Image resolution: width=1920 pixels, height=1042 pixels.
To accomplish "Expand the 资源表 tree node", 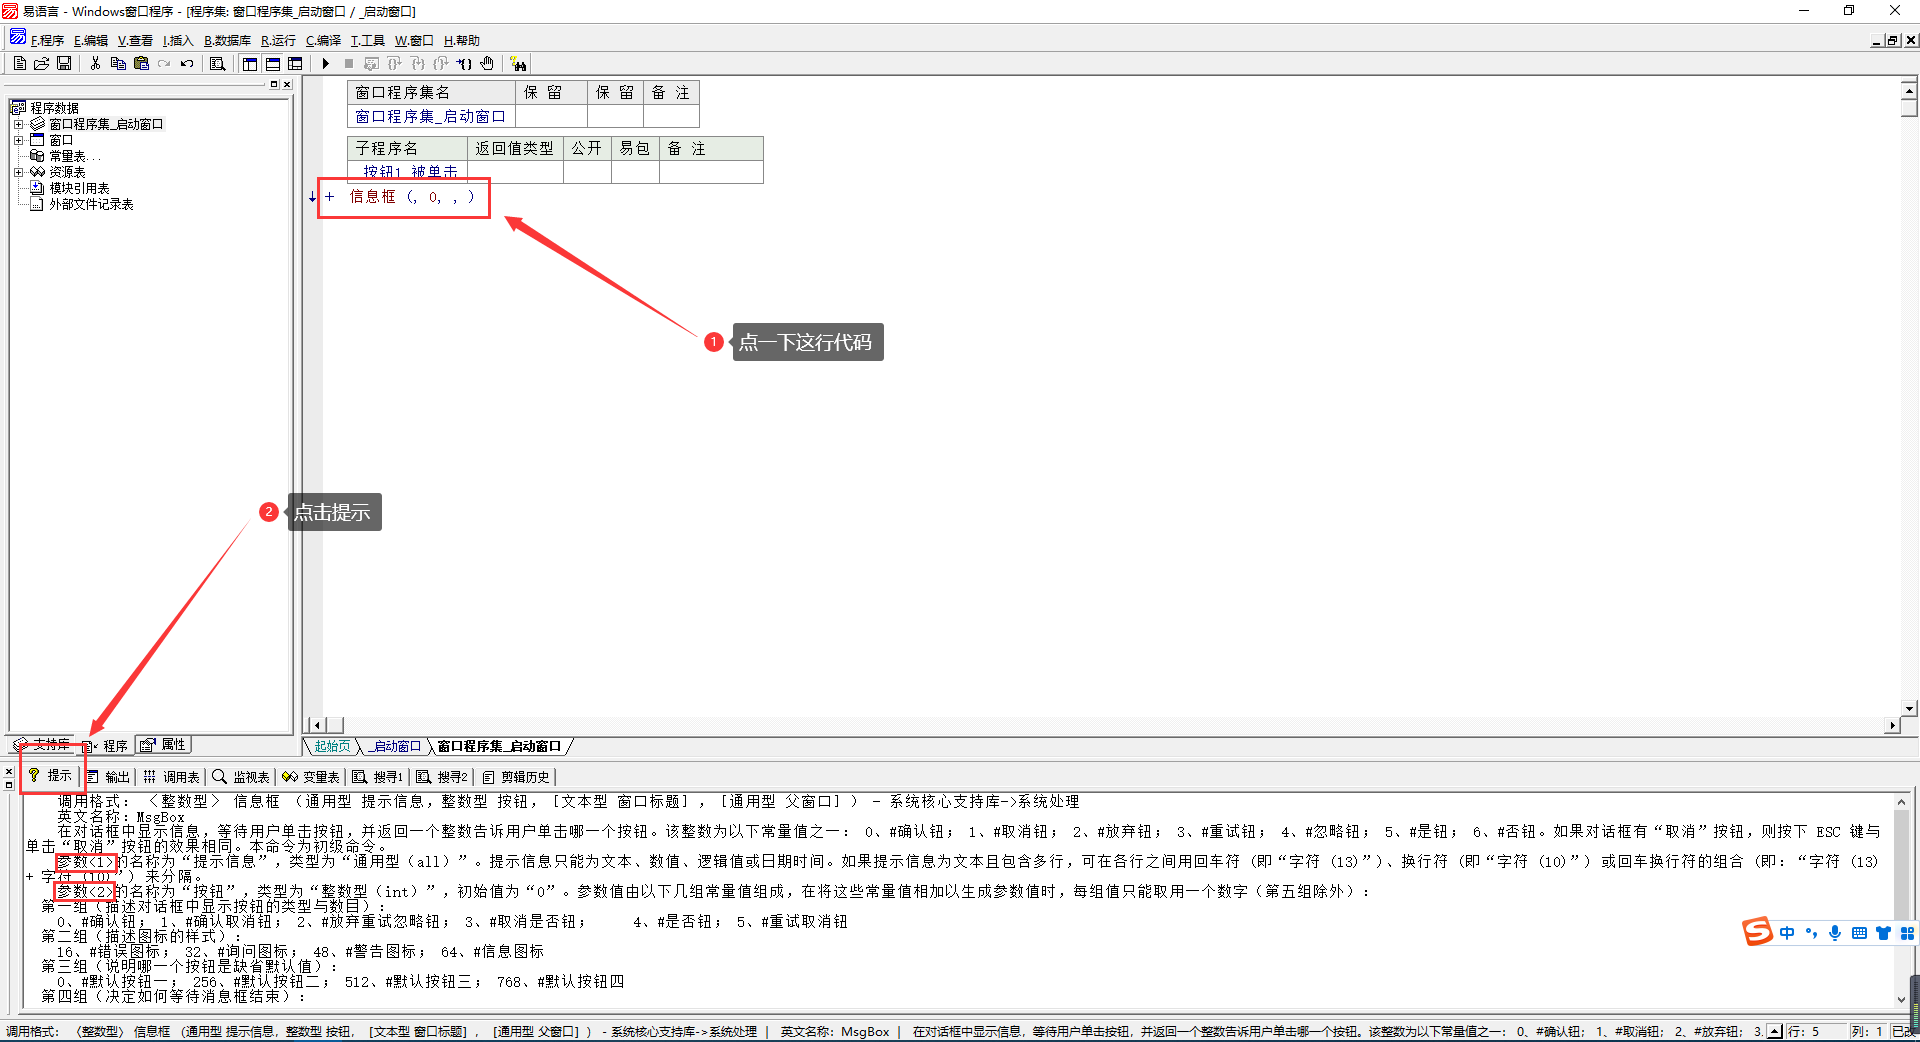I will [x=18, y=172].
